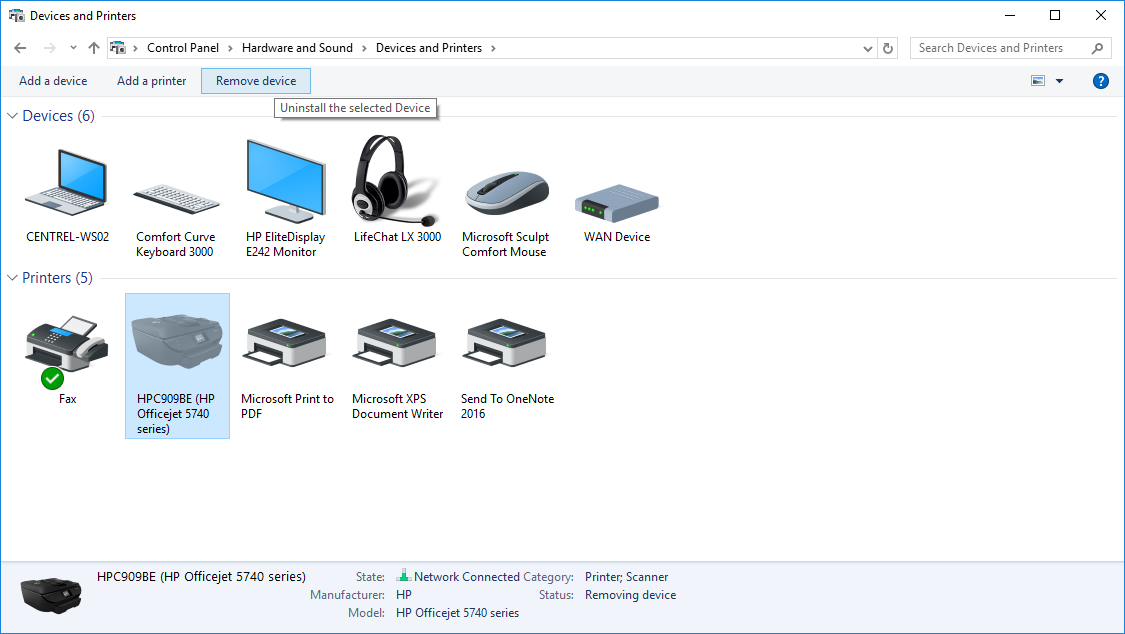Click Remove device button
1125x634 pixels.
(x=256, y=81)
